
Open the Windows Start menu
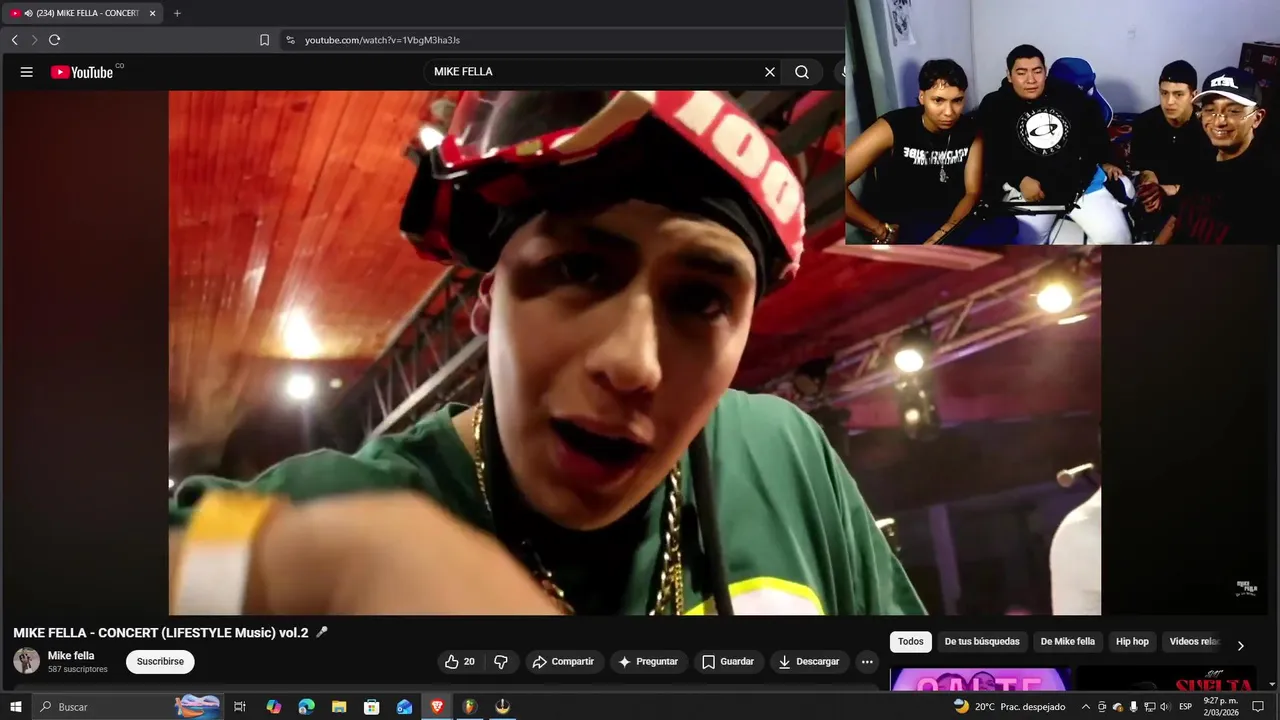tap(15, 706)
